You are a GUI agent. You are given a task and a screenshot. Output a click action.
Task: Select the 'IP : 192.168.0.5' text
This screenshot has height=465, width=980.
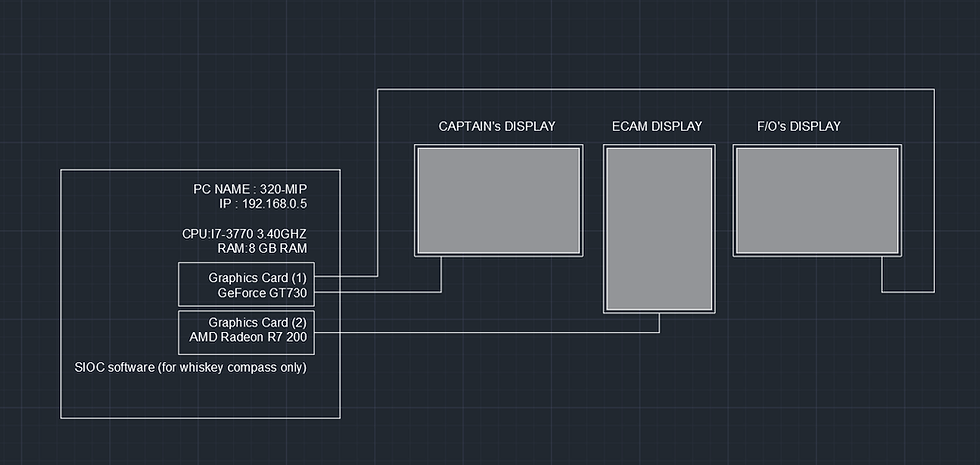[263, 204]
